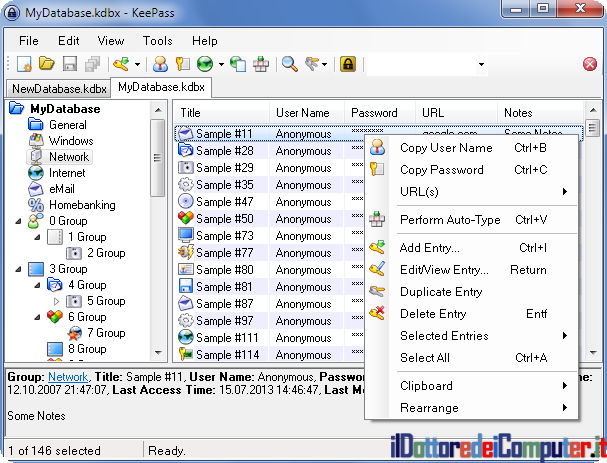Select the Sample #77 entry row
607x463 pixels.
tap(270, 253)
